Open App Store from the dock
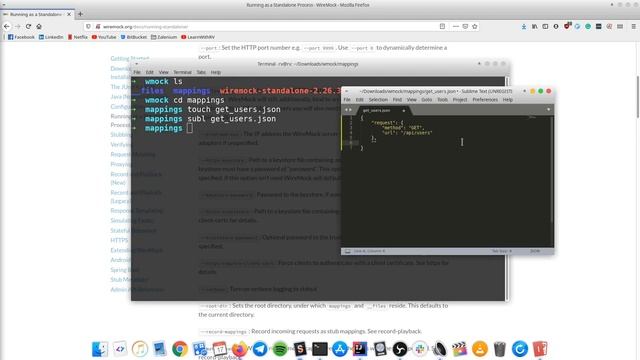640x360 pixels. [340, 349]
